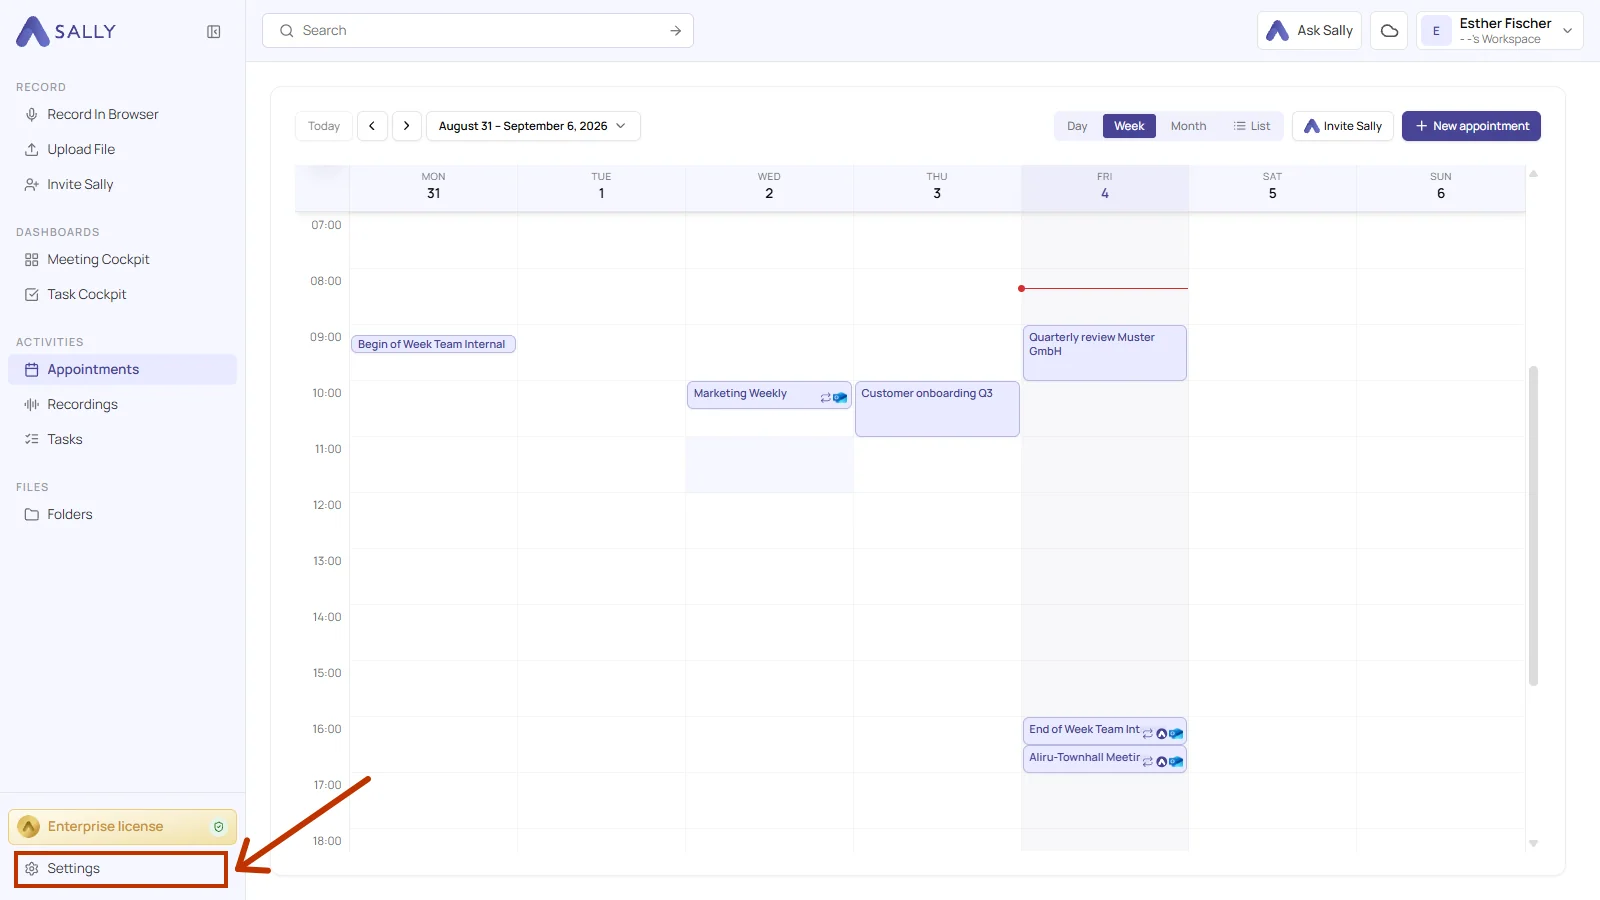
Task: Open Ask Sally assistant
Action: pyautogui.click(x=1309, y=31)
